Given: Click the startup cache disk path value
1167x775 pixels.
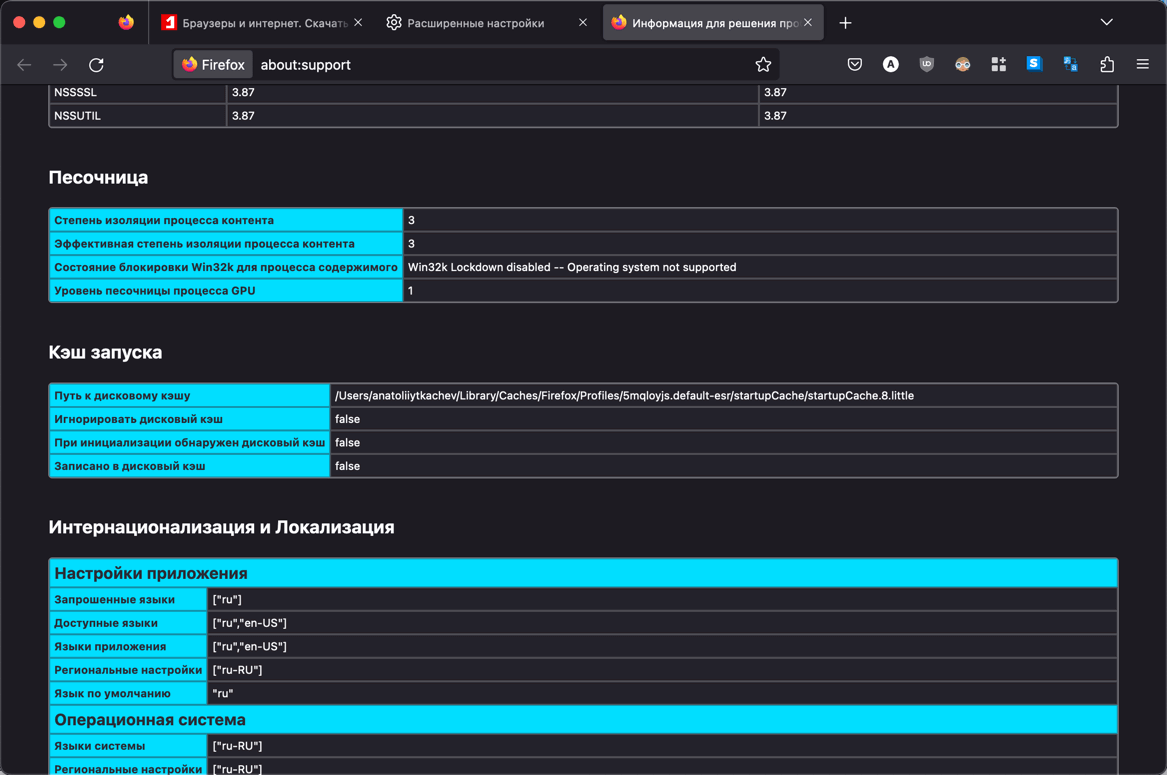Looking at the screenshot, I should click(624, 396).
